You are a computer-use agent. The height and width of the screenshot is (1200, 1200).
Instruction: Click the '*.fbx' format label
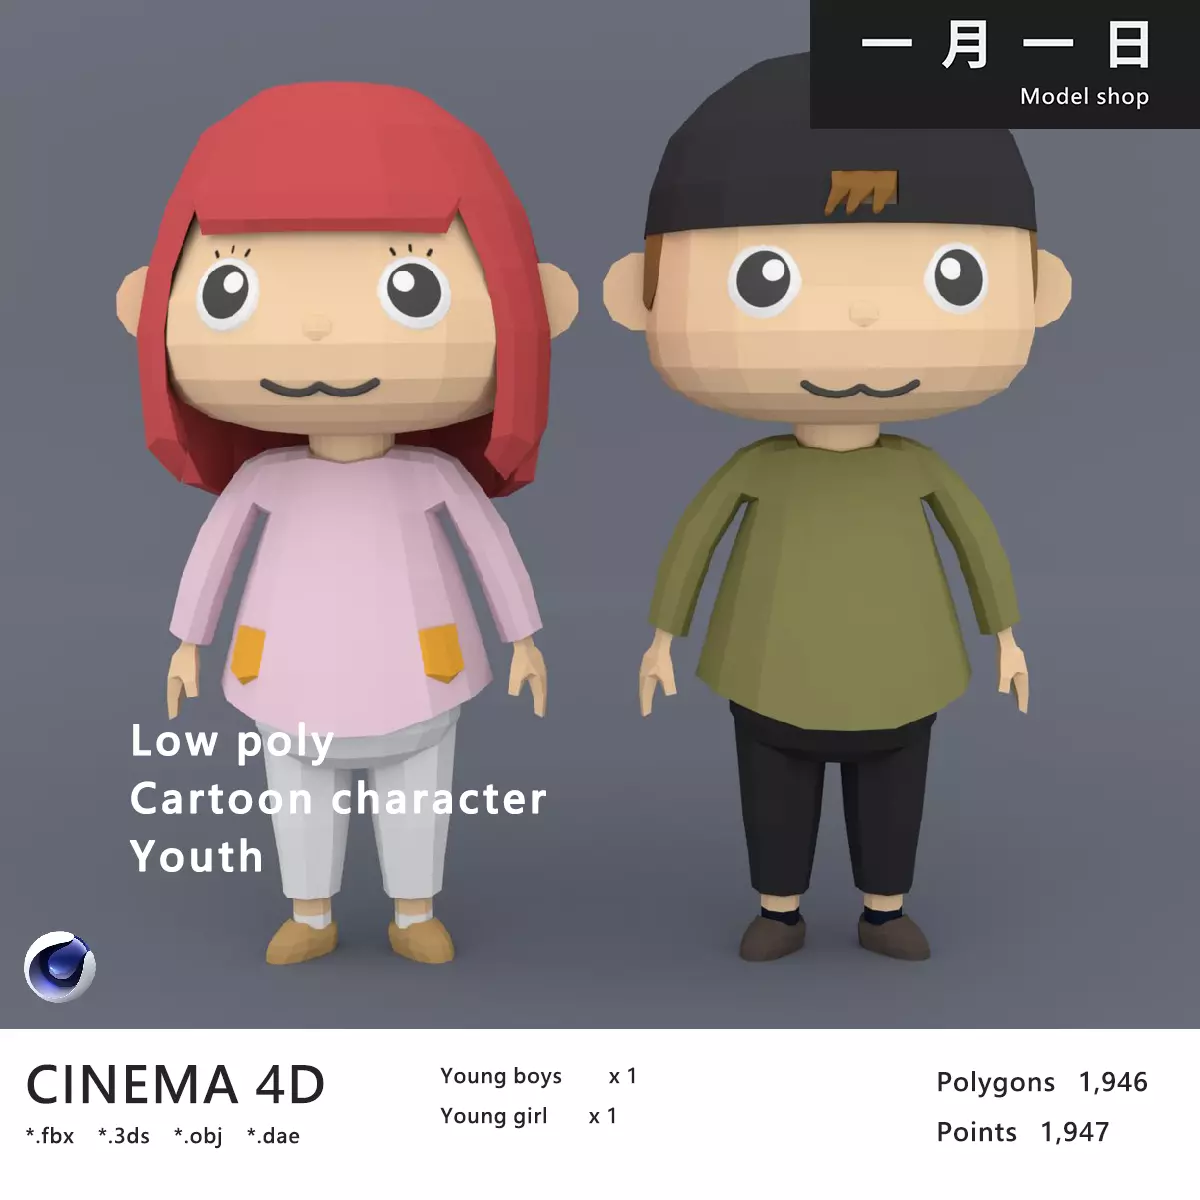[x=50, y=1136]
